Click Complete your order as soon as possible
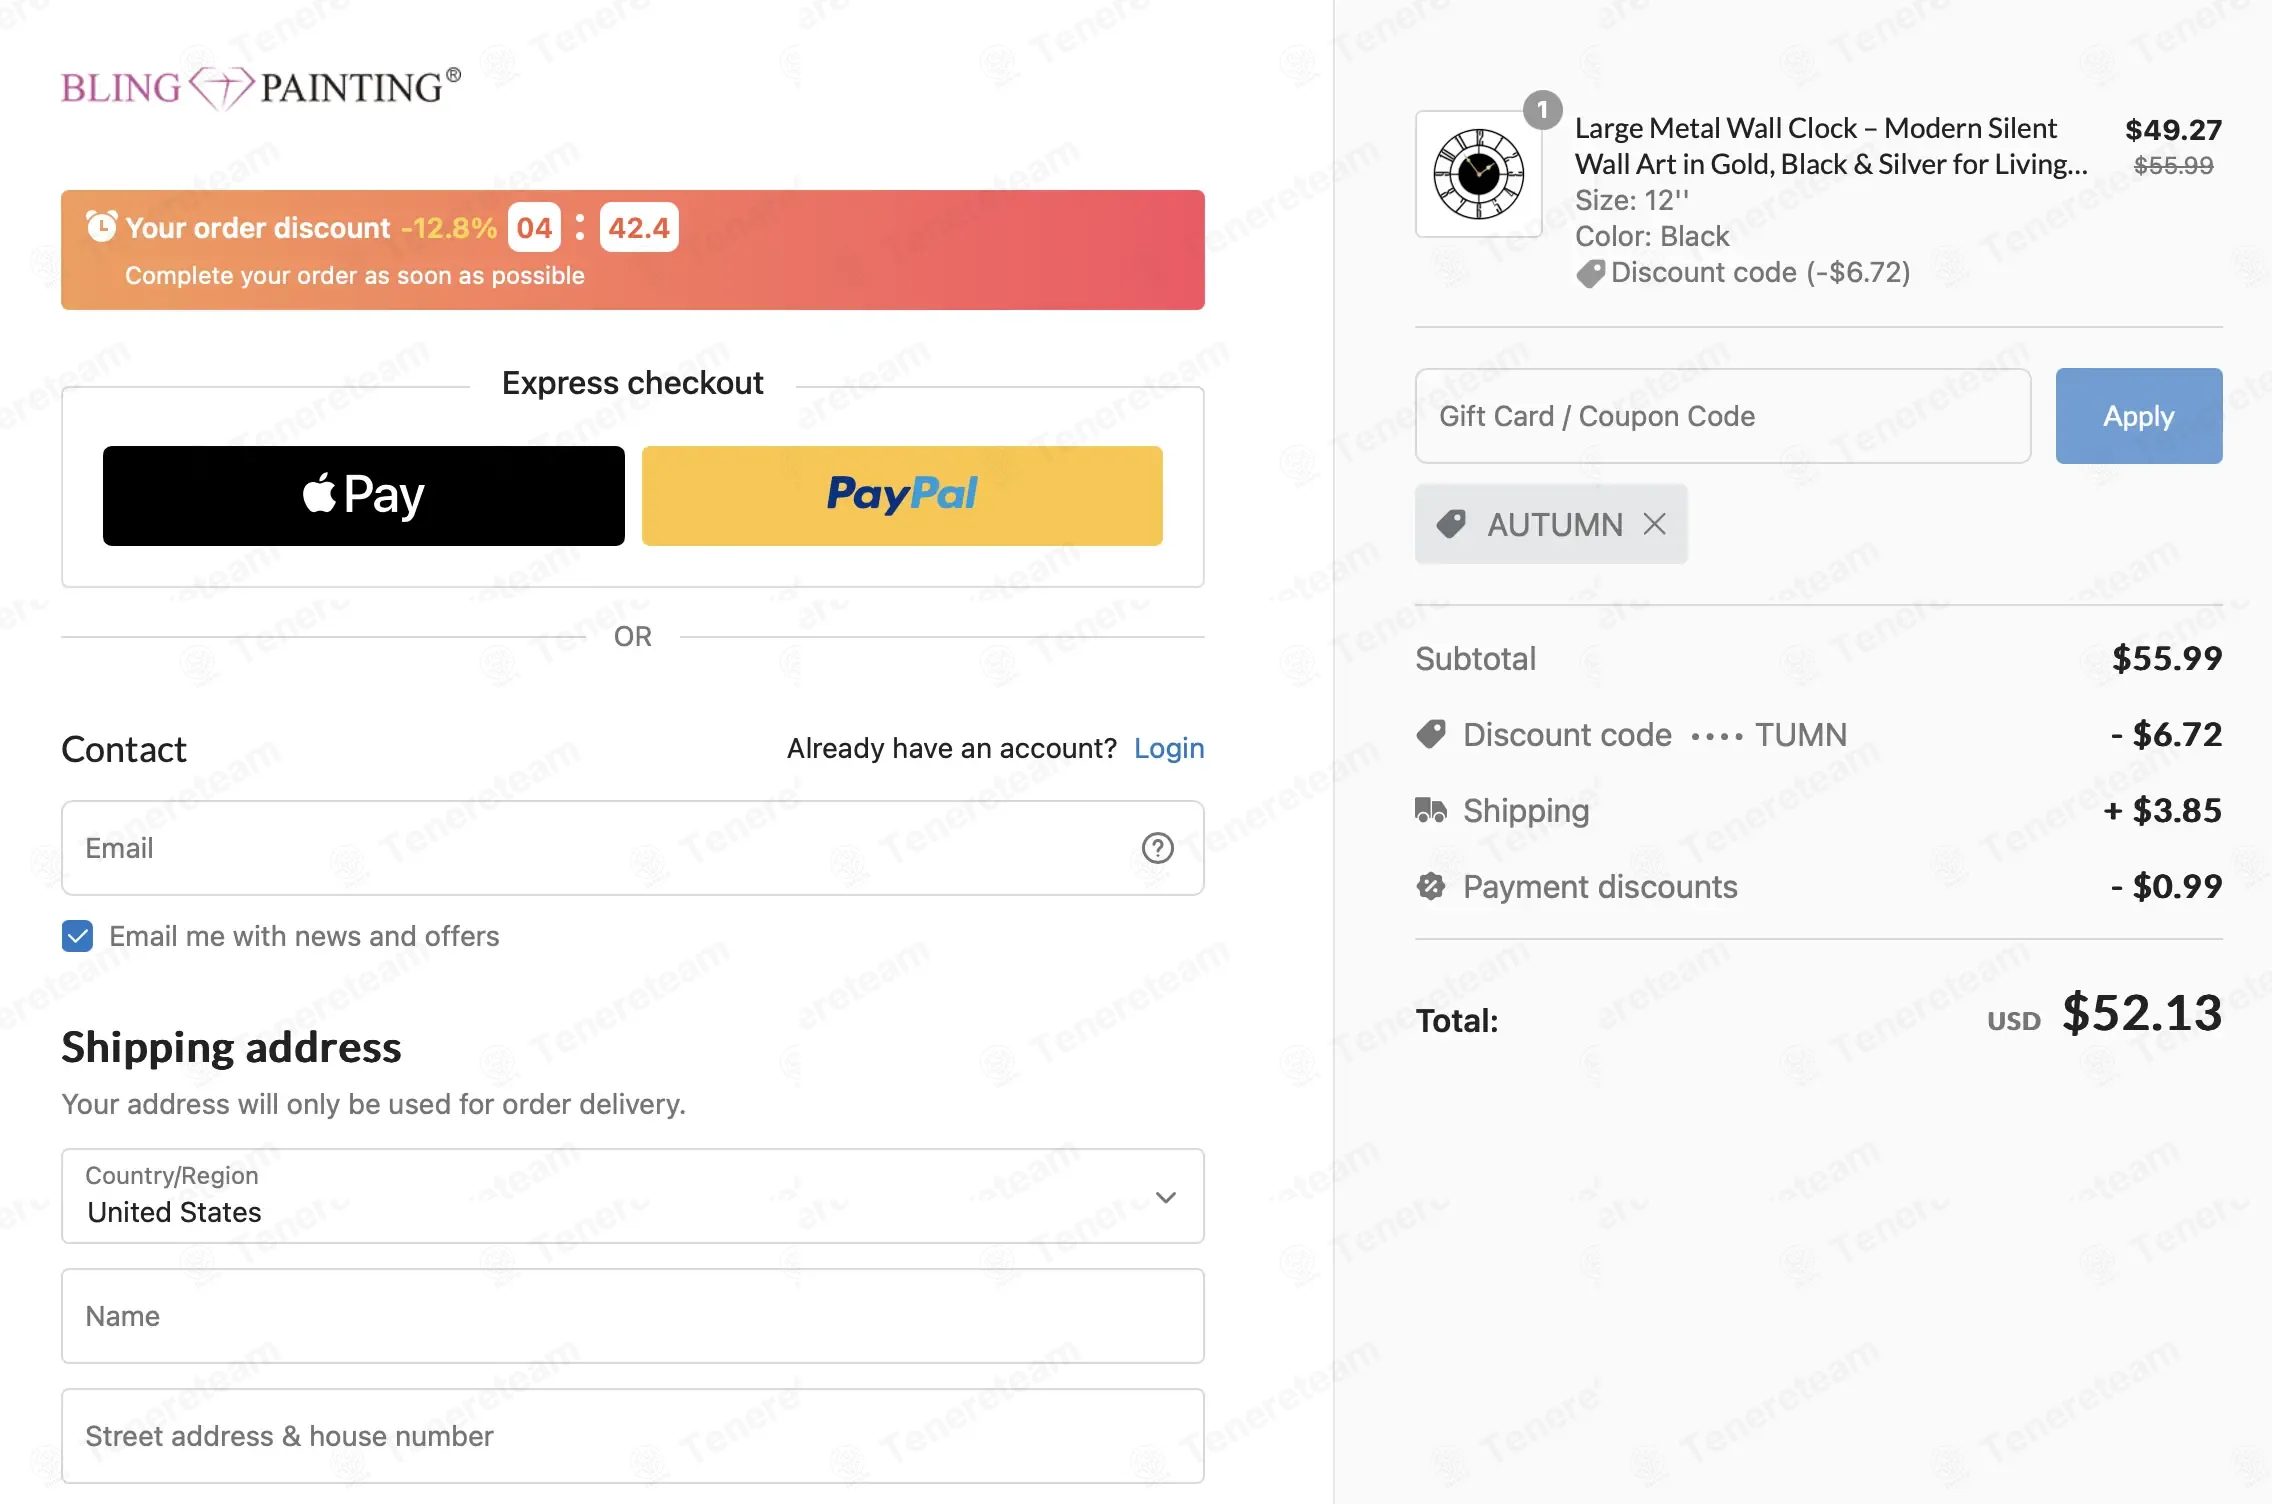This screenshot has width=2272, height=1504. (x=355, y=276)
